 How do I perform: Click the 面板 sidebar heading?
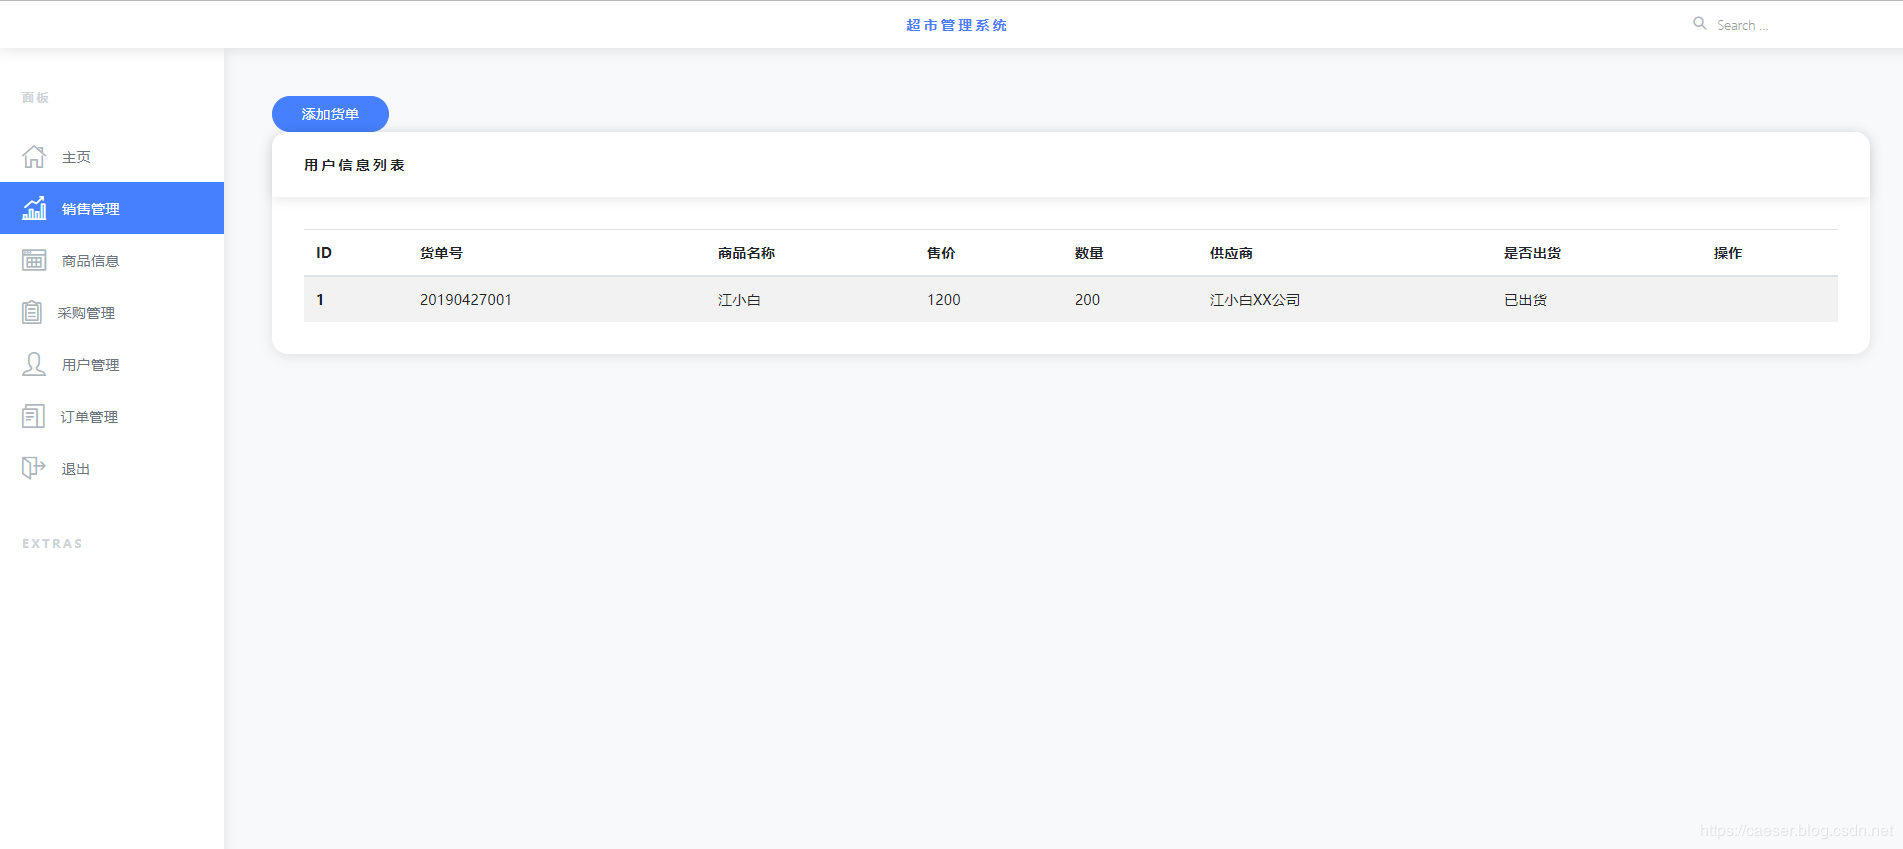35,97
